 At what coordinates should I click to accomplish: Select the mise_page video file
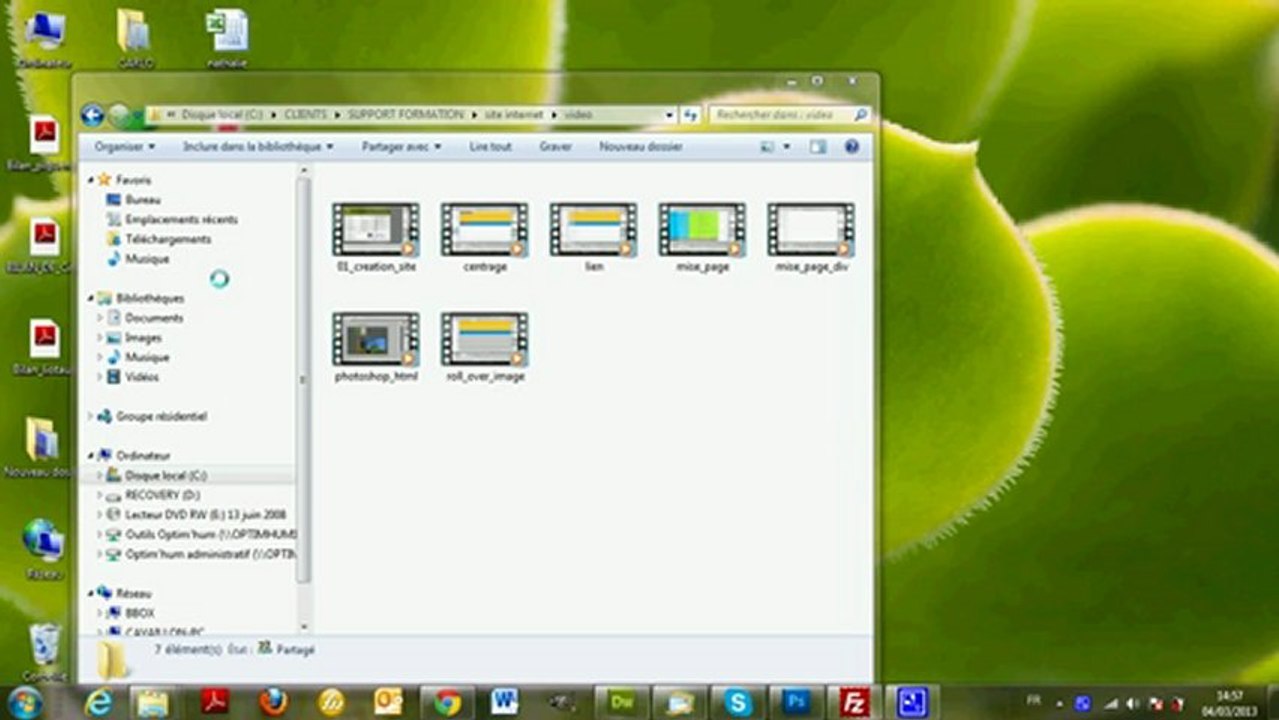tap(702, 238)
